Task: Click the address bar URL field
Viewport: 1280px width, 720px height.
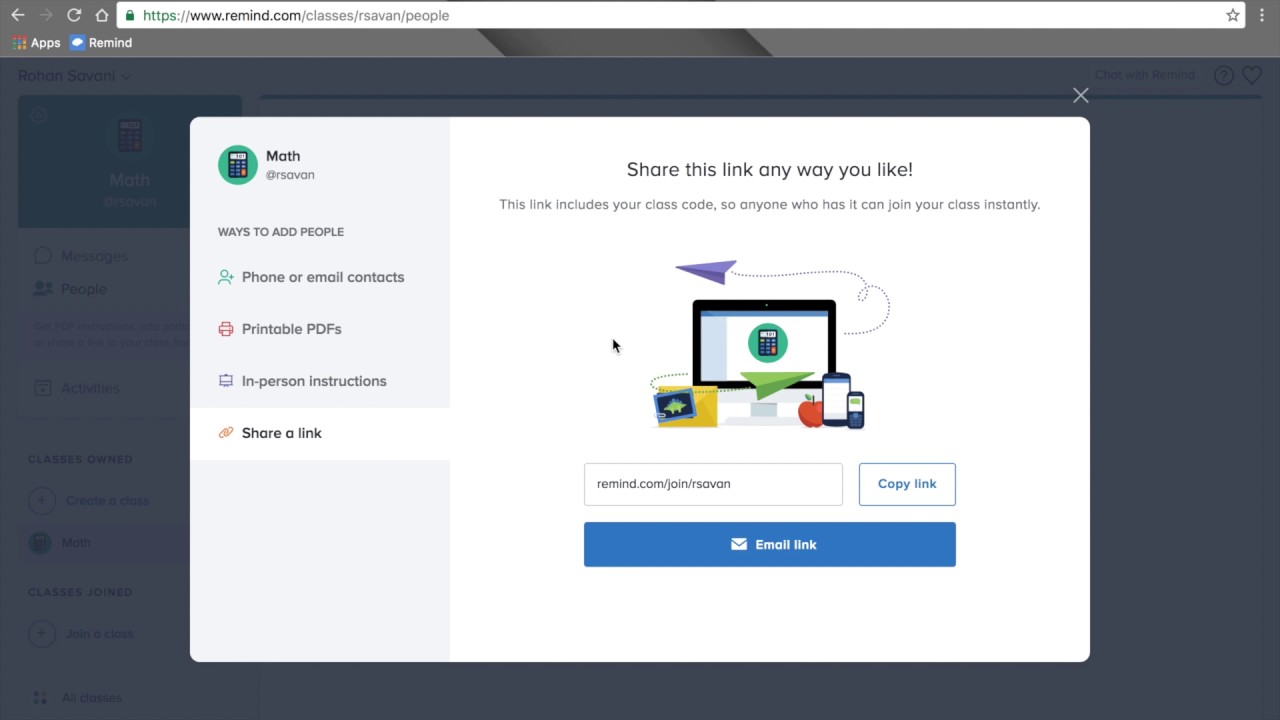Action: coord(680,15)
